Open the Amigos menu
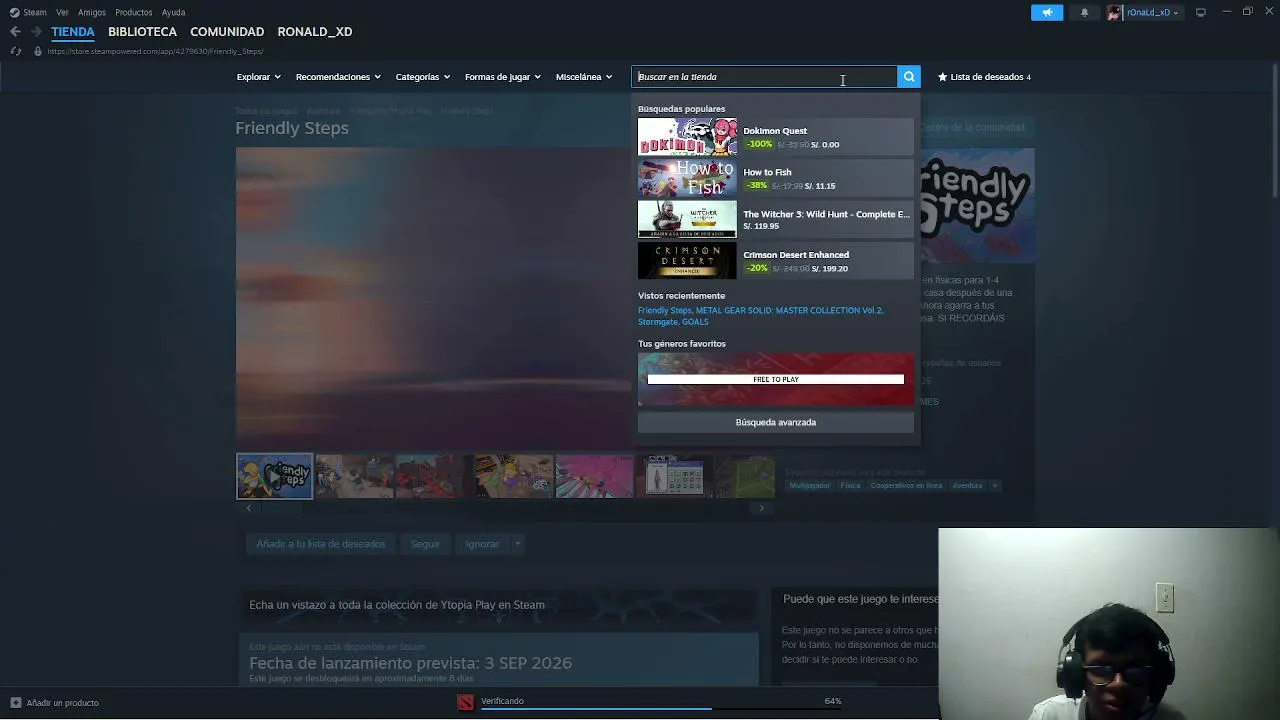1280x720 pixels. pos(92,12)
